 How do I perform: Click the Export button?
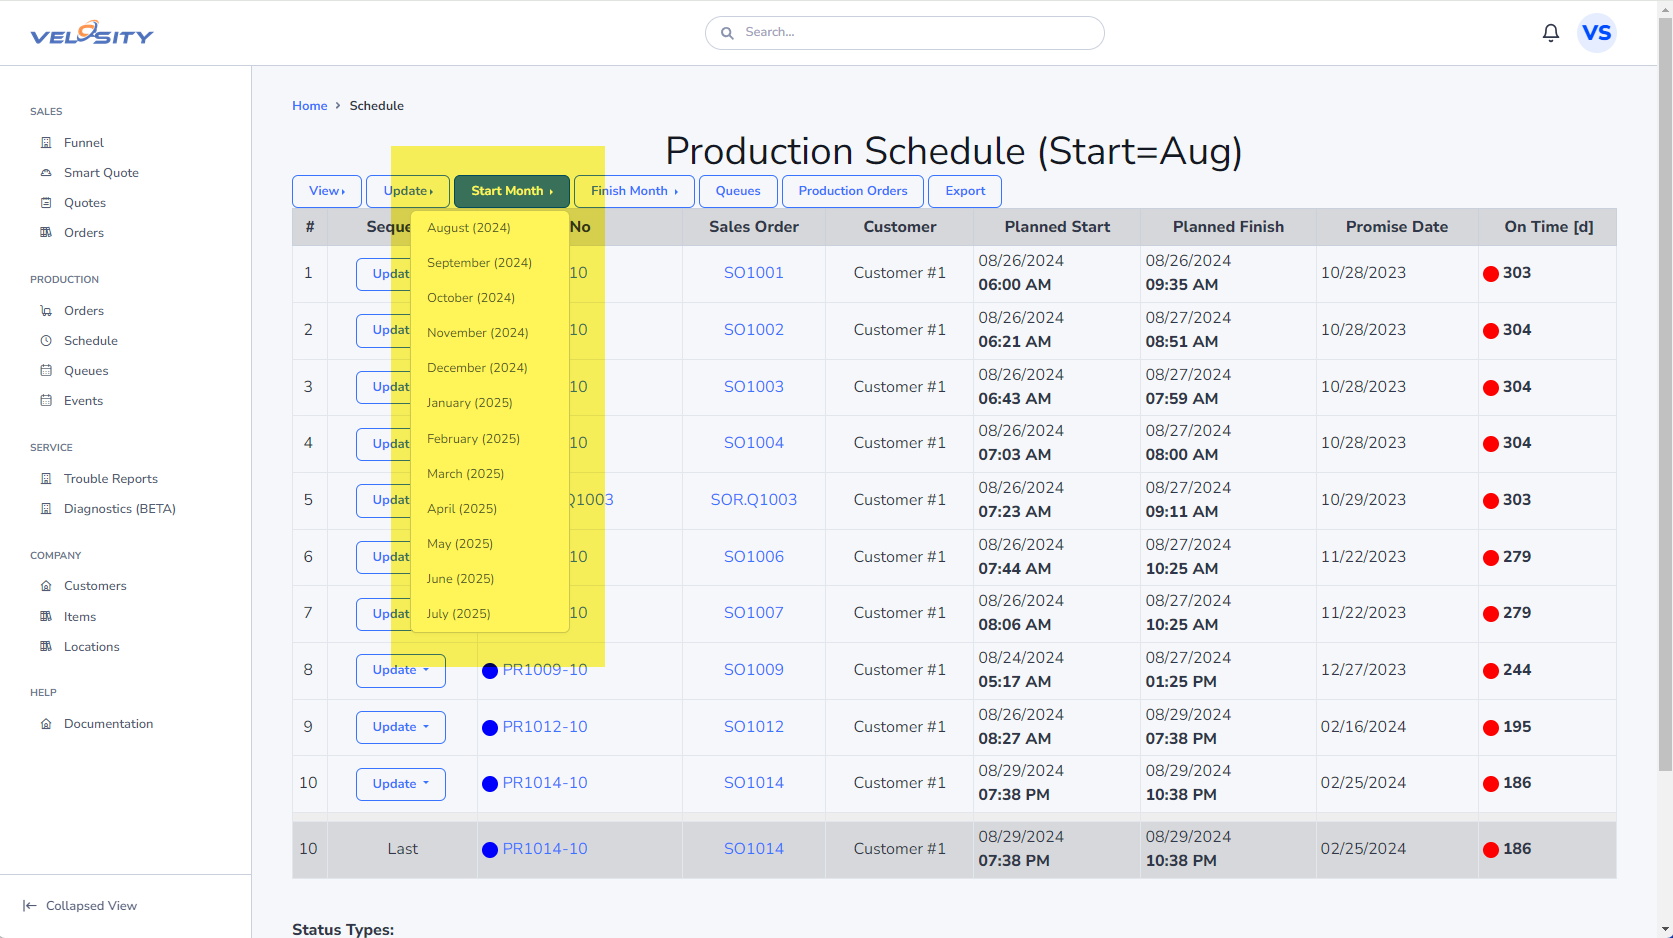click(965, 191)
